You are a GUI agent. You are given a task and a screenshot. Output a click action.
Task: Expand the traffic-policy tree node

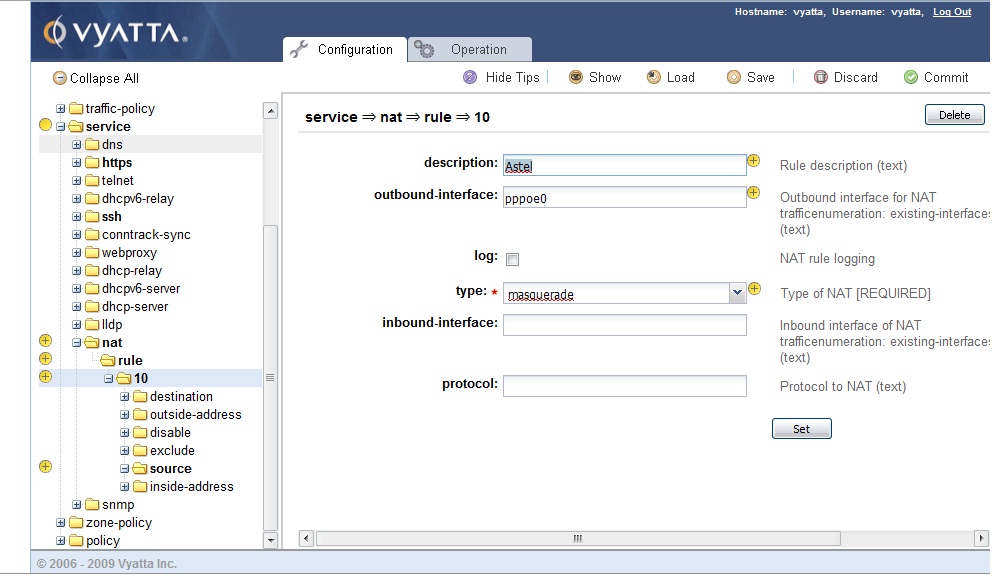(61, 109)
